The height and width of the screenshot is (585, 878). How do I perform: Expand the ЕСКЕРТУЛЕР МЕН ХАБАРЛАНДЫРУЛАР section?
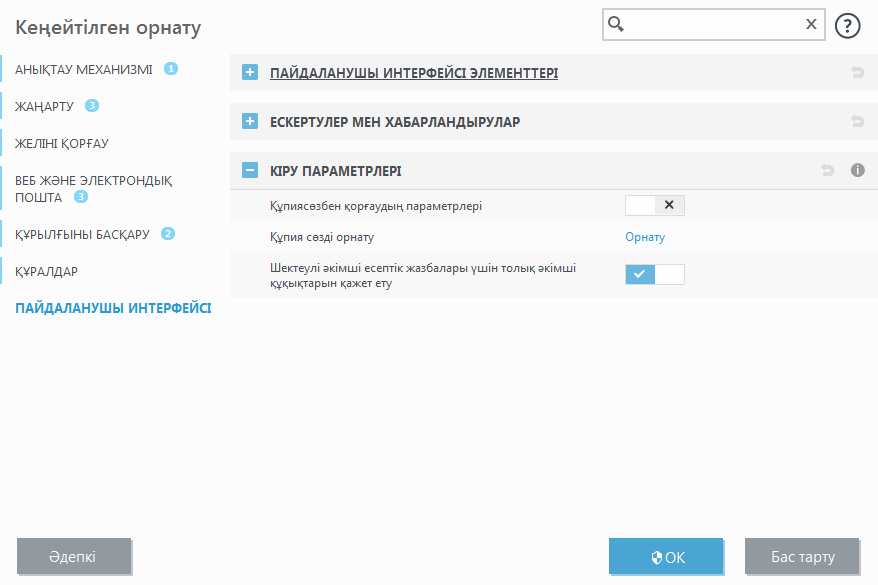[x=249, y=121]
